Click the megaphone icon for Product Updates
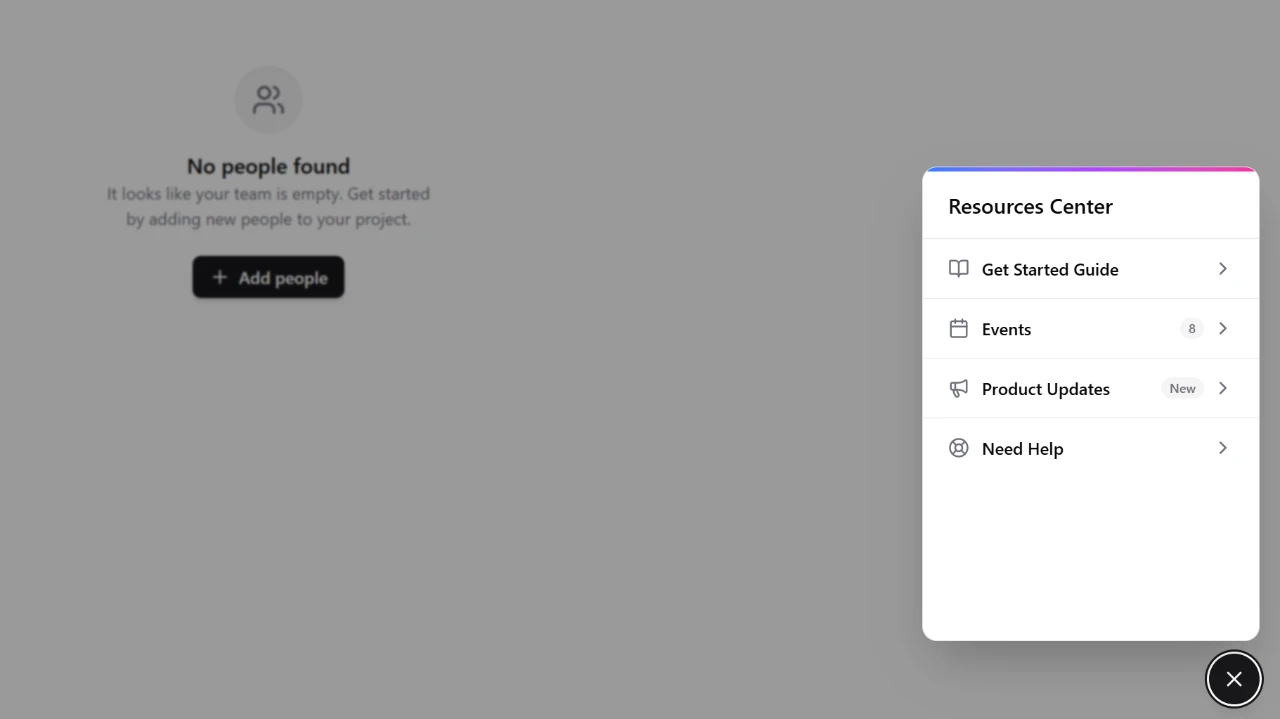The height and width of the screenshot is (719, 1280). 958,389
